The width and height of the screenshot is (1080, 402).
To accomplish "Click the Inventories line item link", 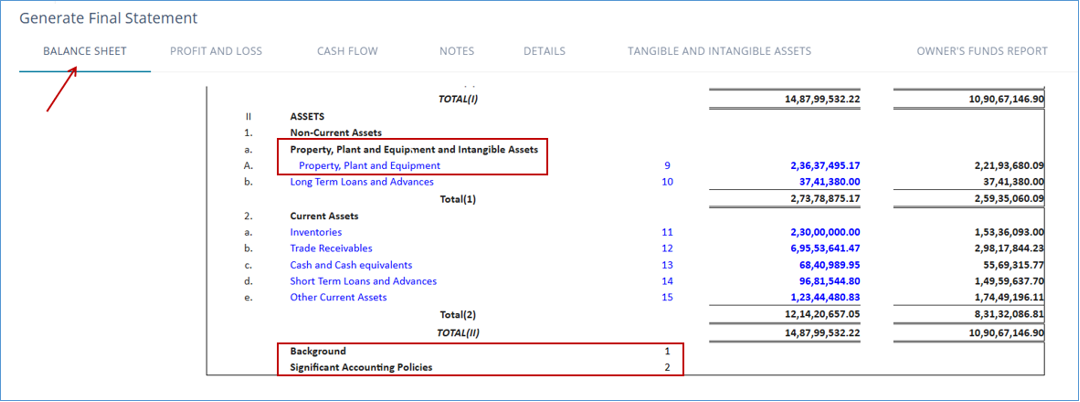I will (x=315, y=233).
